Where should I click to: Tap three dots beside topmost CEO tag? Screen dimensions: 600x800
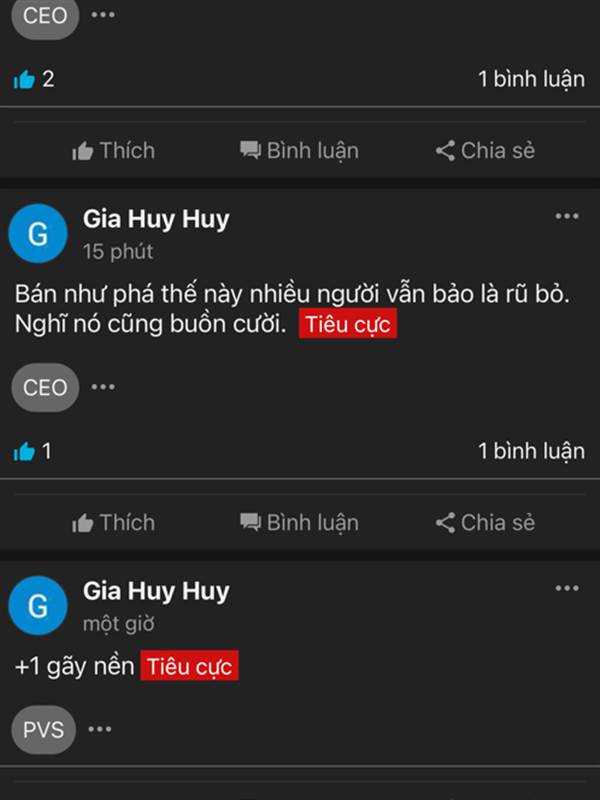[x=103, y=14]
